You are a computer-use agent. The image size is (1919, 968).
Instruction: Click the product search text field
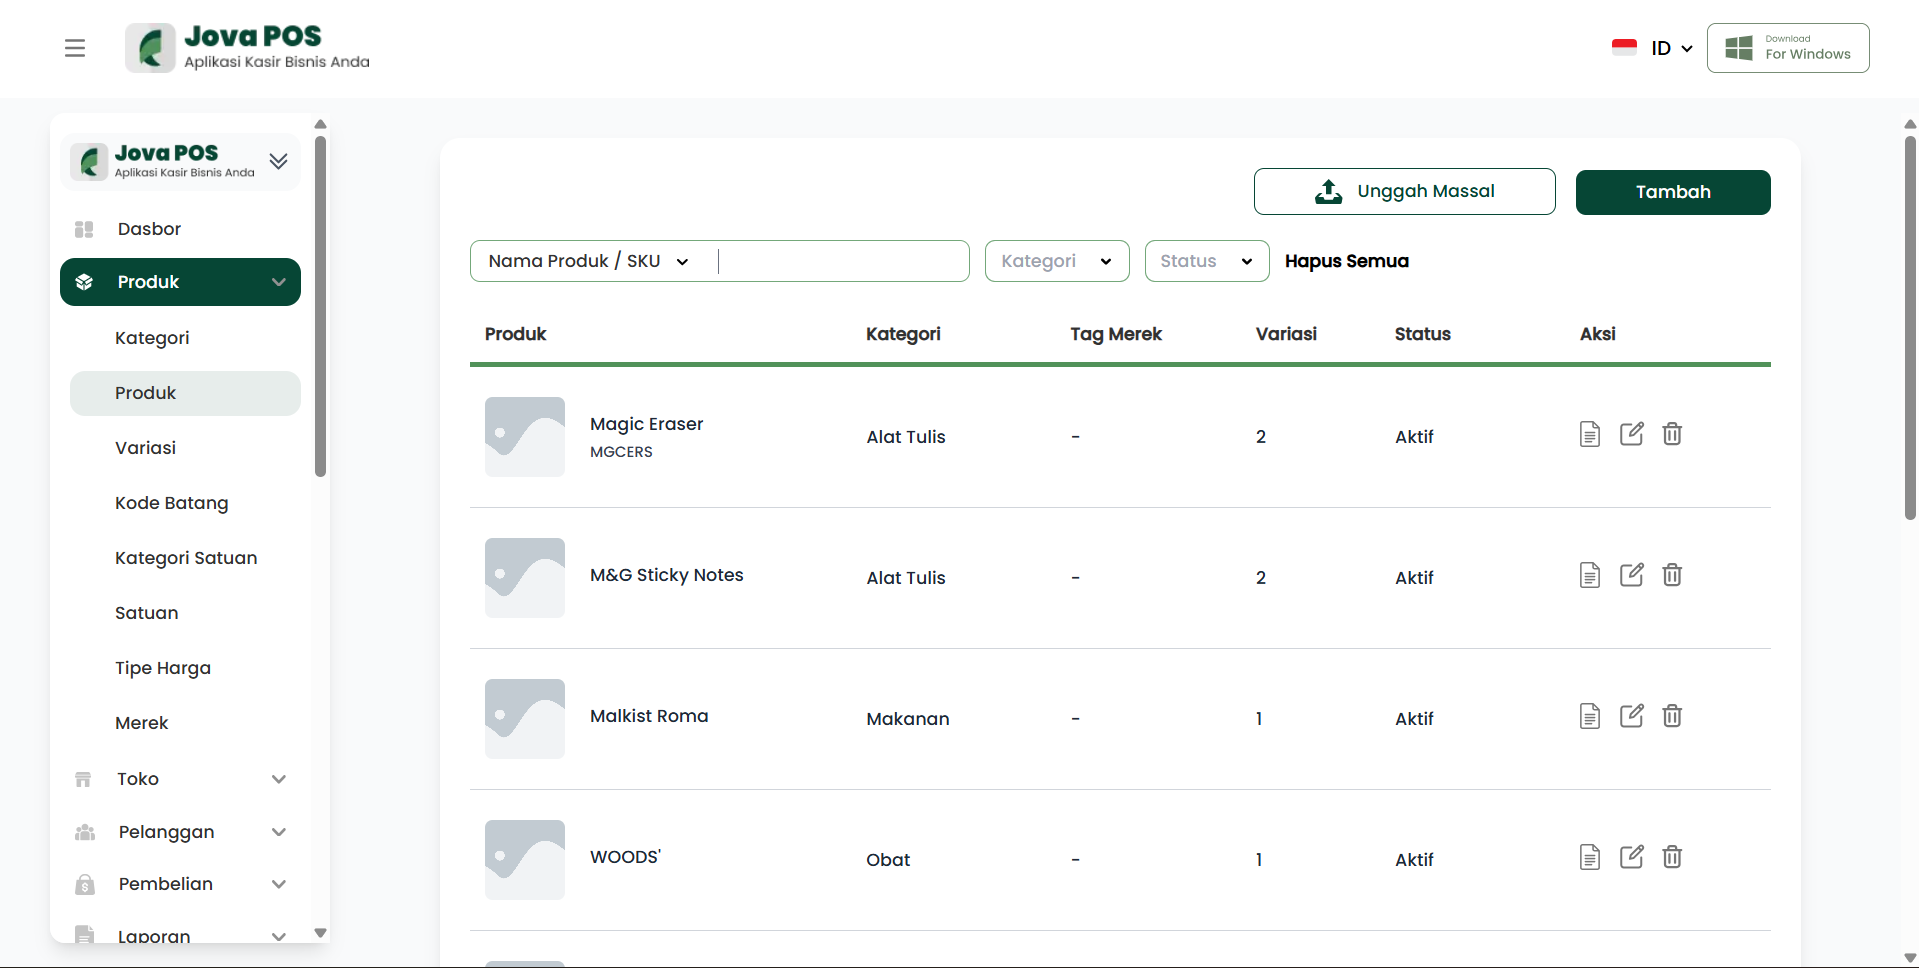click(x=840, y=261)
